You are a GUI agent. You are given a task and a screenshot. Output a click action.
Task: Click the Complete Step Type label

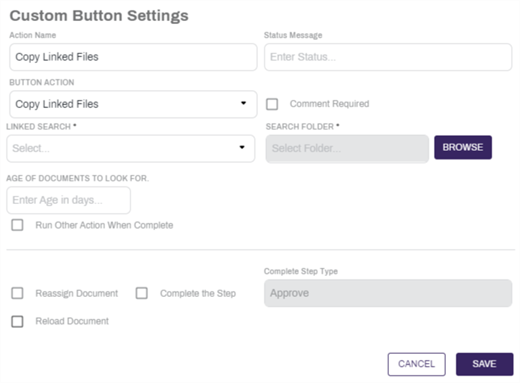(x=301, y=271)
